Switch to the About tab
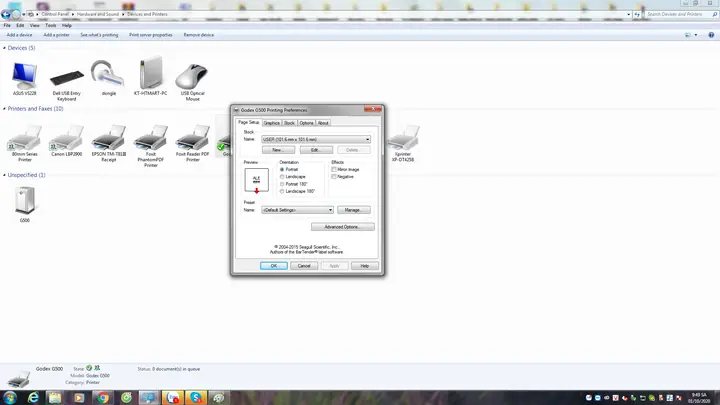 click(323, 123)
